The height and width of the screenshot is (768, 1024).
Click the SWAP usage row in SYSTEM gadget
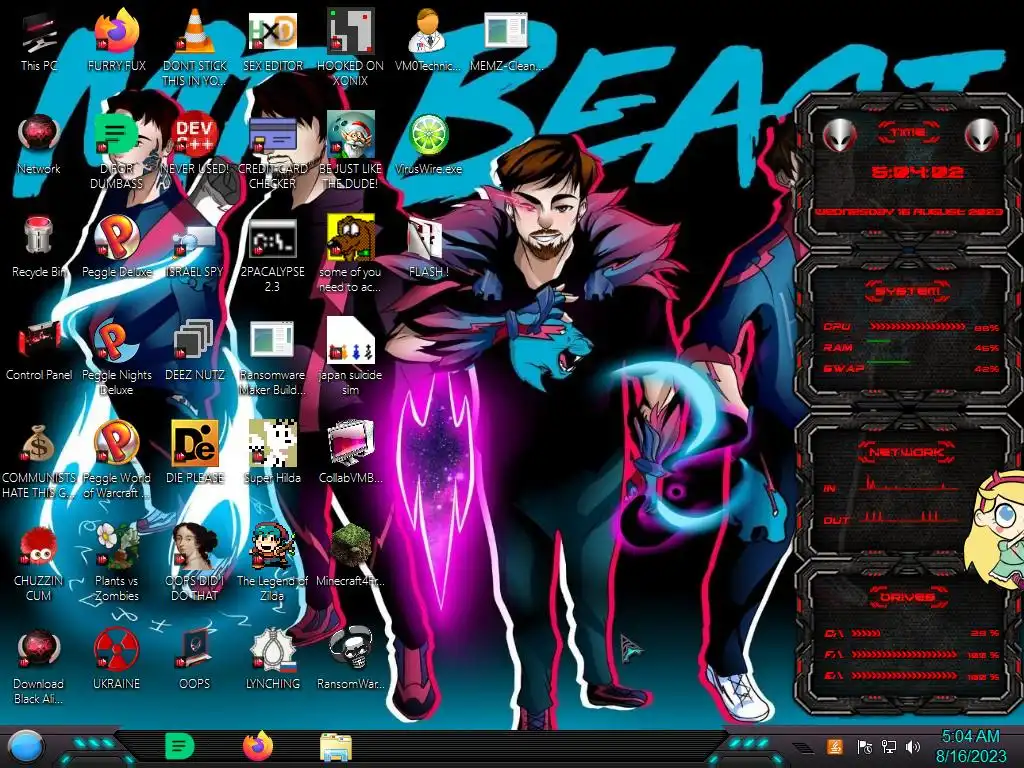(912, 368)
